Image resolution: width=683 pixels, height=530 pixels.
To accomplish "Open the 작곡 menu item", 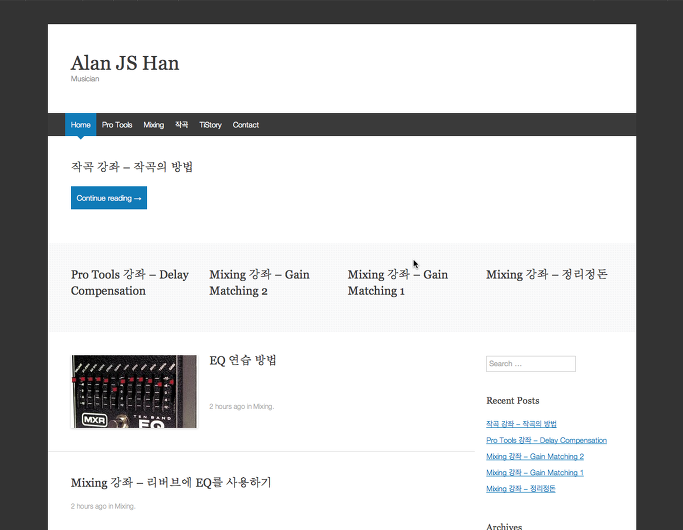I will click(x=182, y=125).
